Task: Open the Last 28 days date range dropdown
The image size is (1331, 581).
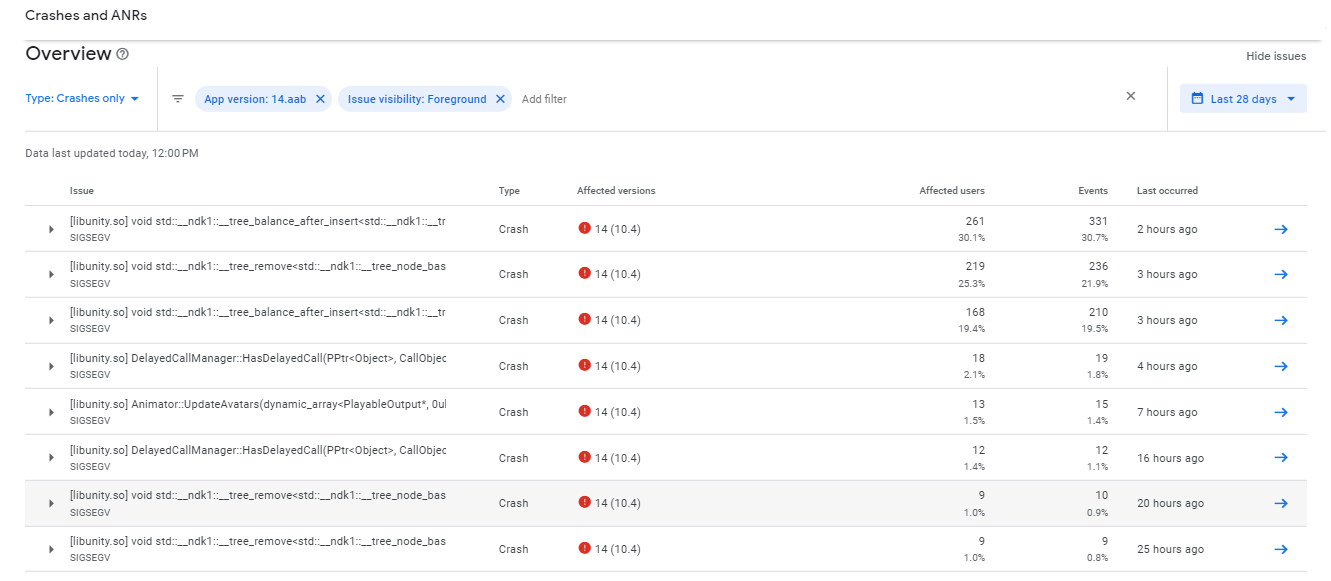Action: [x=1243, y=97]
